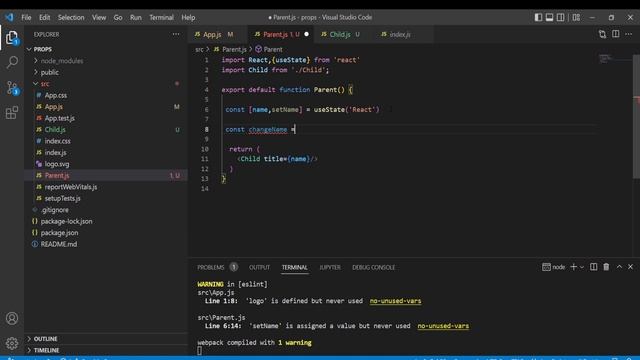Show the JUPYTER panel tab
640x360 pixels.
pyautogui.click(x=330, y=267)
